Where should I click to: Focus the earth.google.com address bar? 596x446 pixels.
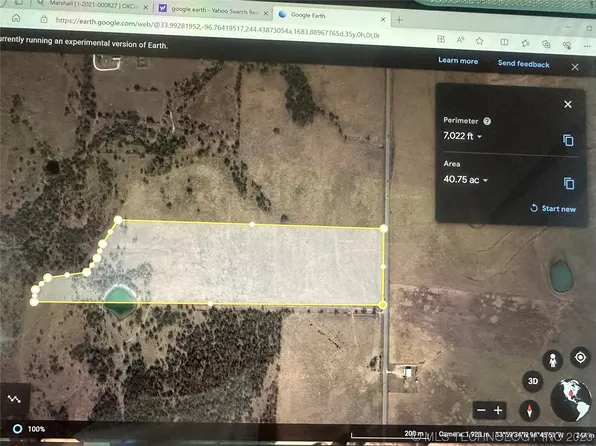coord(217,27)
